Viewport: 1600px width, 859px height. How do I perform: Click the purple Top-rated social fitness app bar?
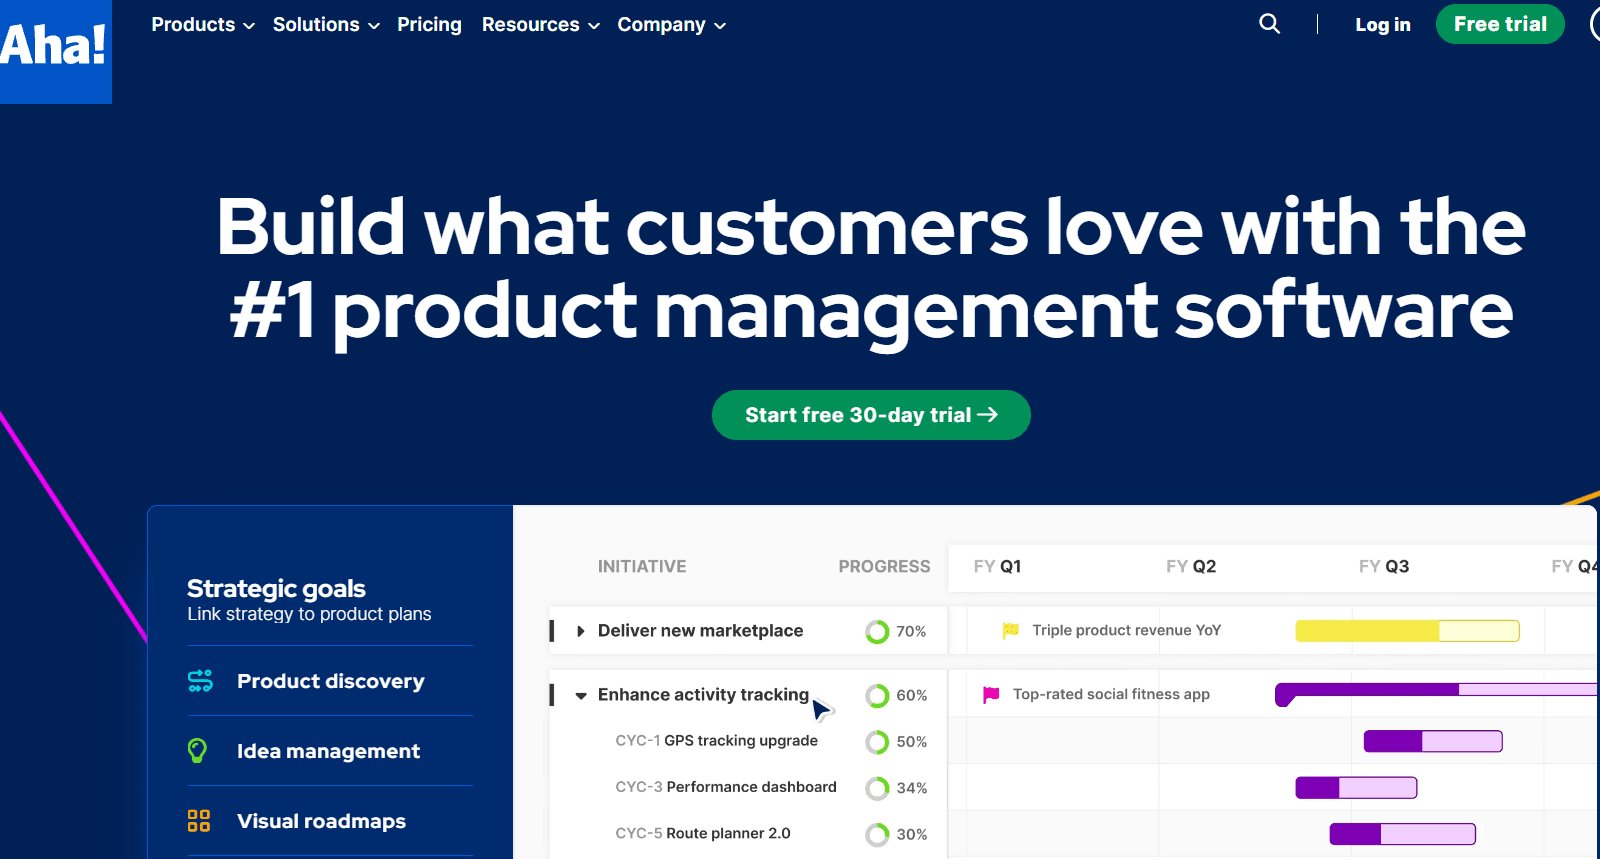click(x=1437, y=692)
